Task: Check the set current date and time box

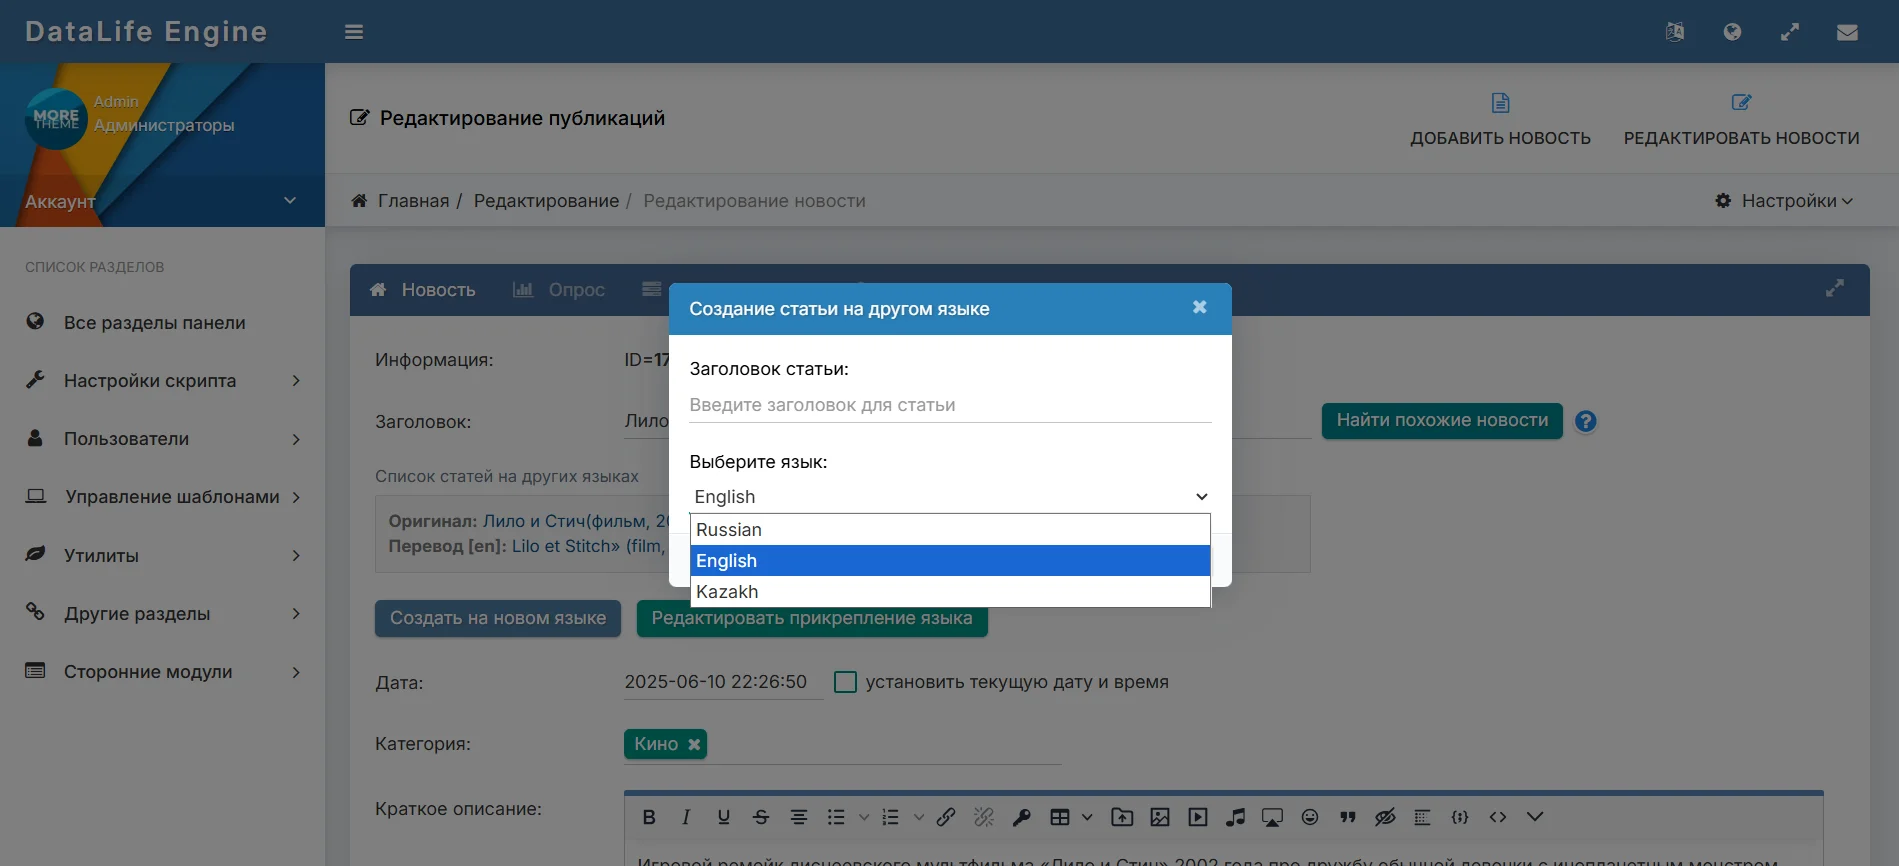Action: tap(845, 682)
